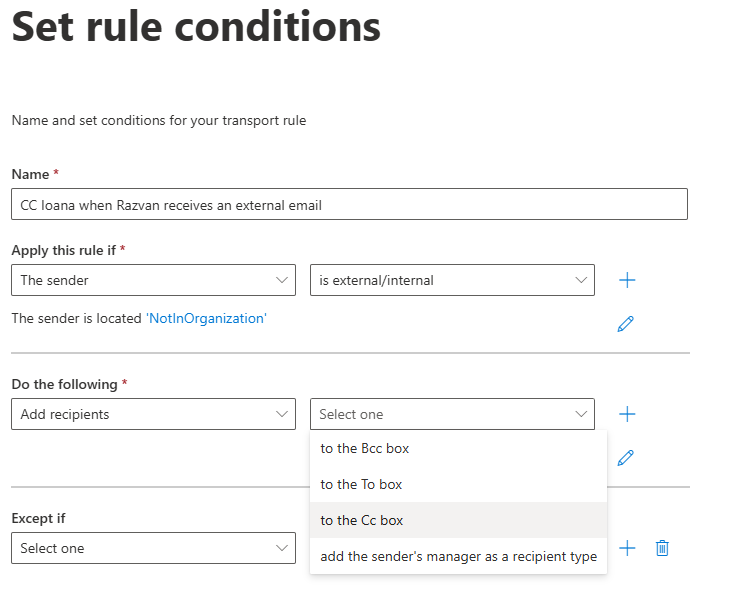735x613 pixels.
Task: Expand the 'Add recipients' action dropdown
Action: 153,414
